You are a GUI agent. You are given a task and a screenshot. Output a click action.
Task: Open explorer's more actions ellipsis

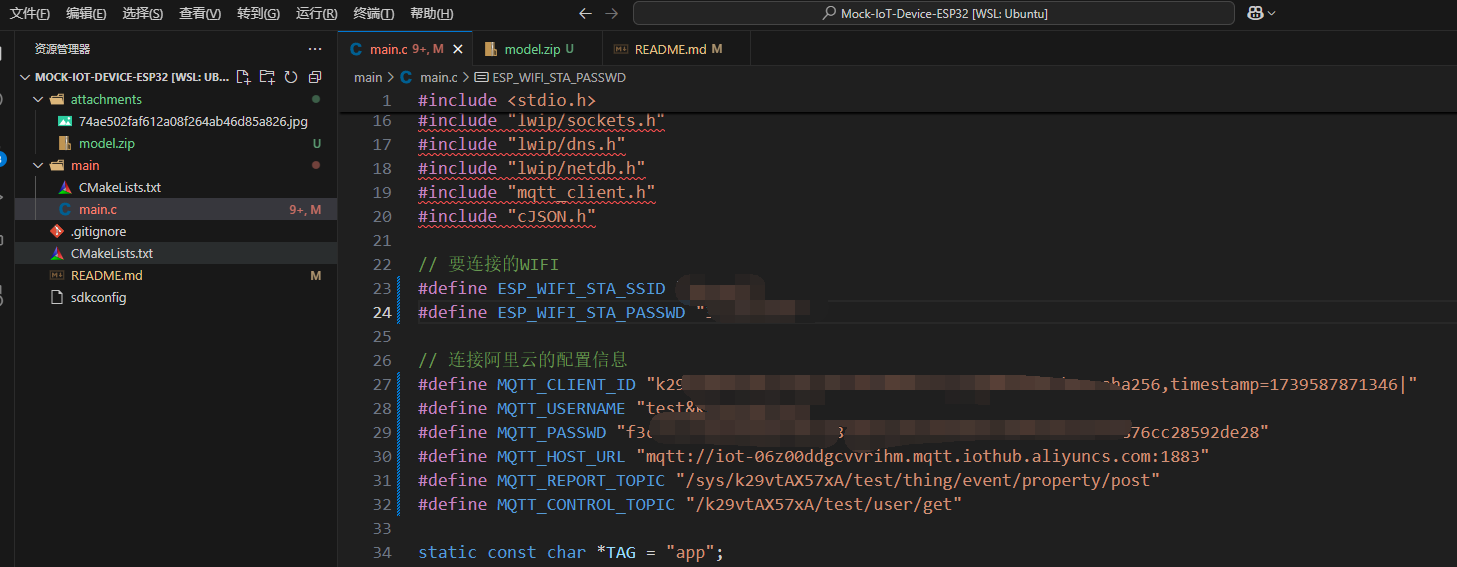point(315,48)
